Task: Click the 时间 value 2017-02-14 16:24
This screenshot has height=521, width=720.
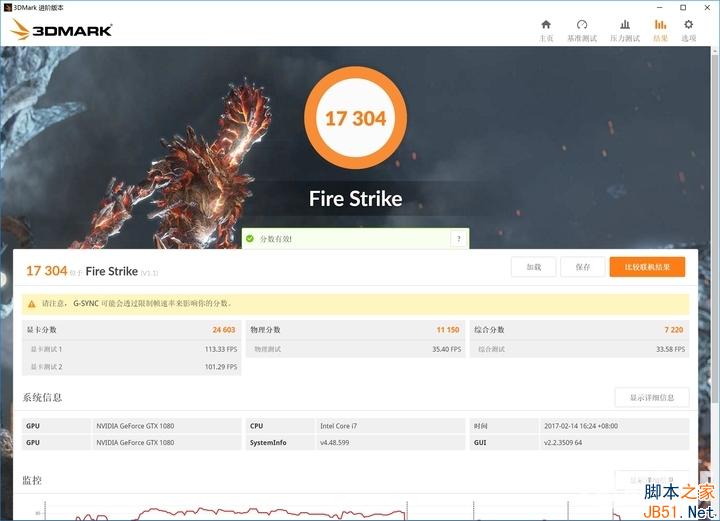Action: point(581,426)
